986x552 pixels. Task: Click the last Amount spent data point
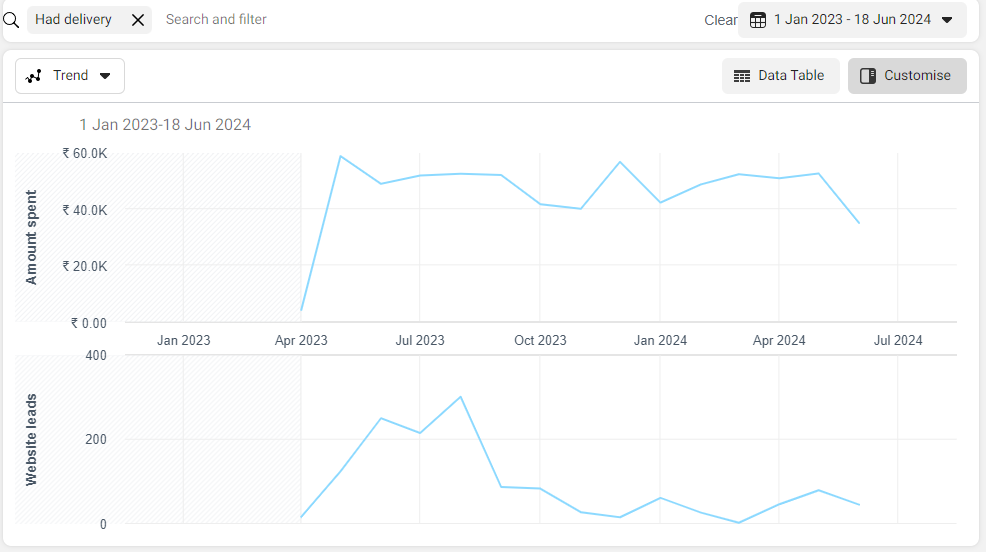coord(859,223)
